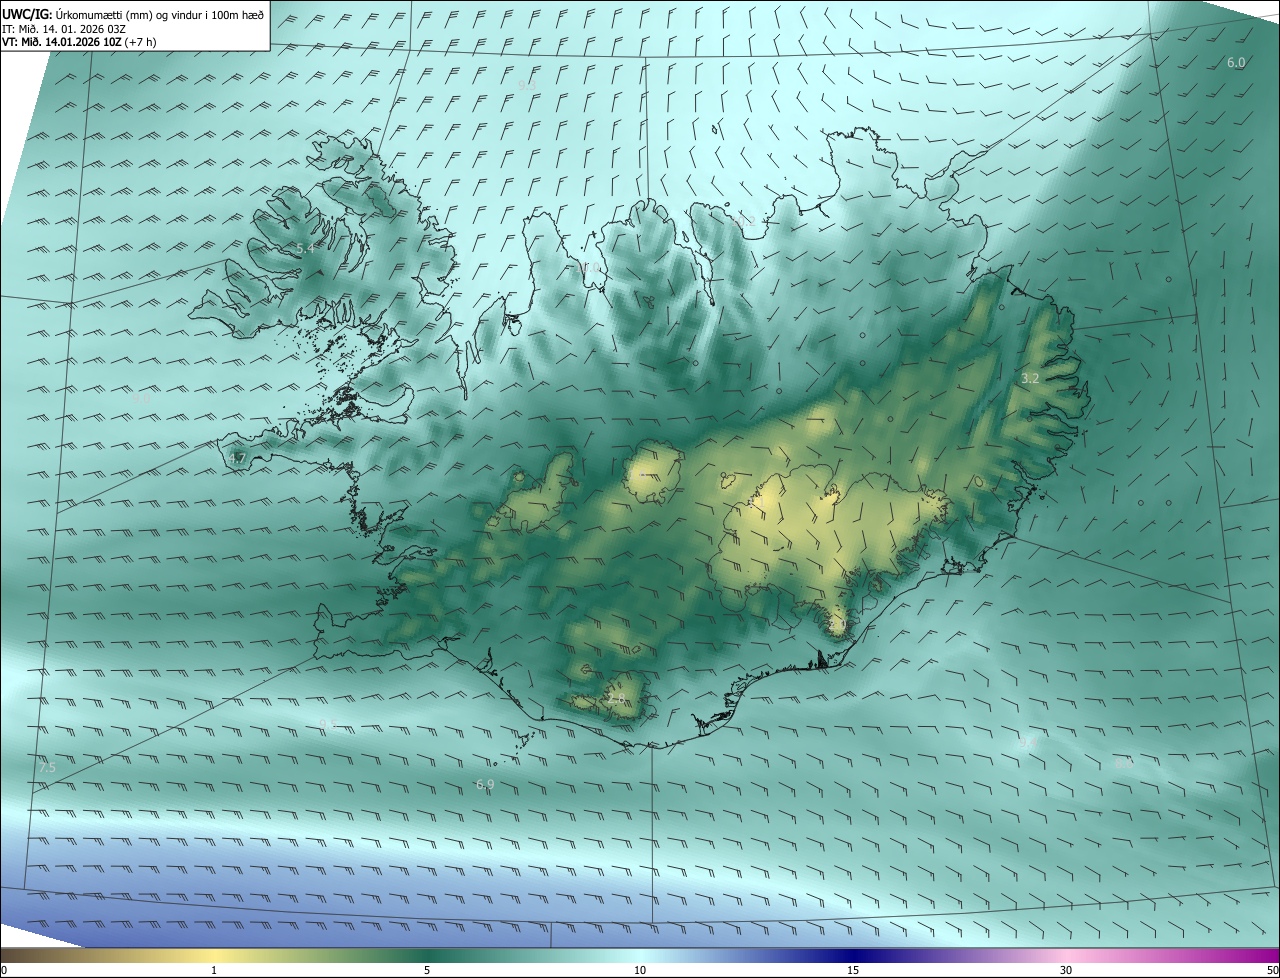Pick the yellow colorbar segment above the 1 tick

click(x=214, y=956)
